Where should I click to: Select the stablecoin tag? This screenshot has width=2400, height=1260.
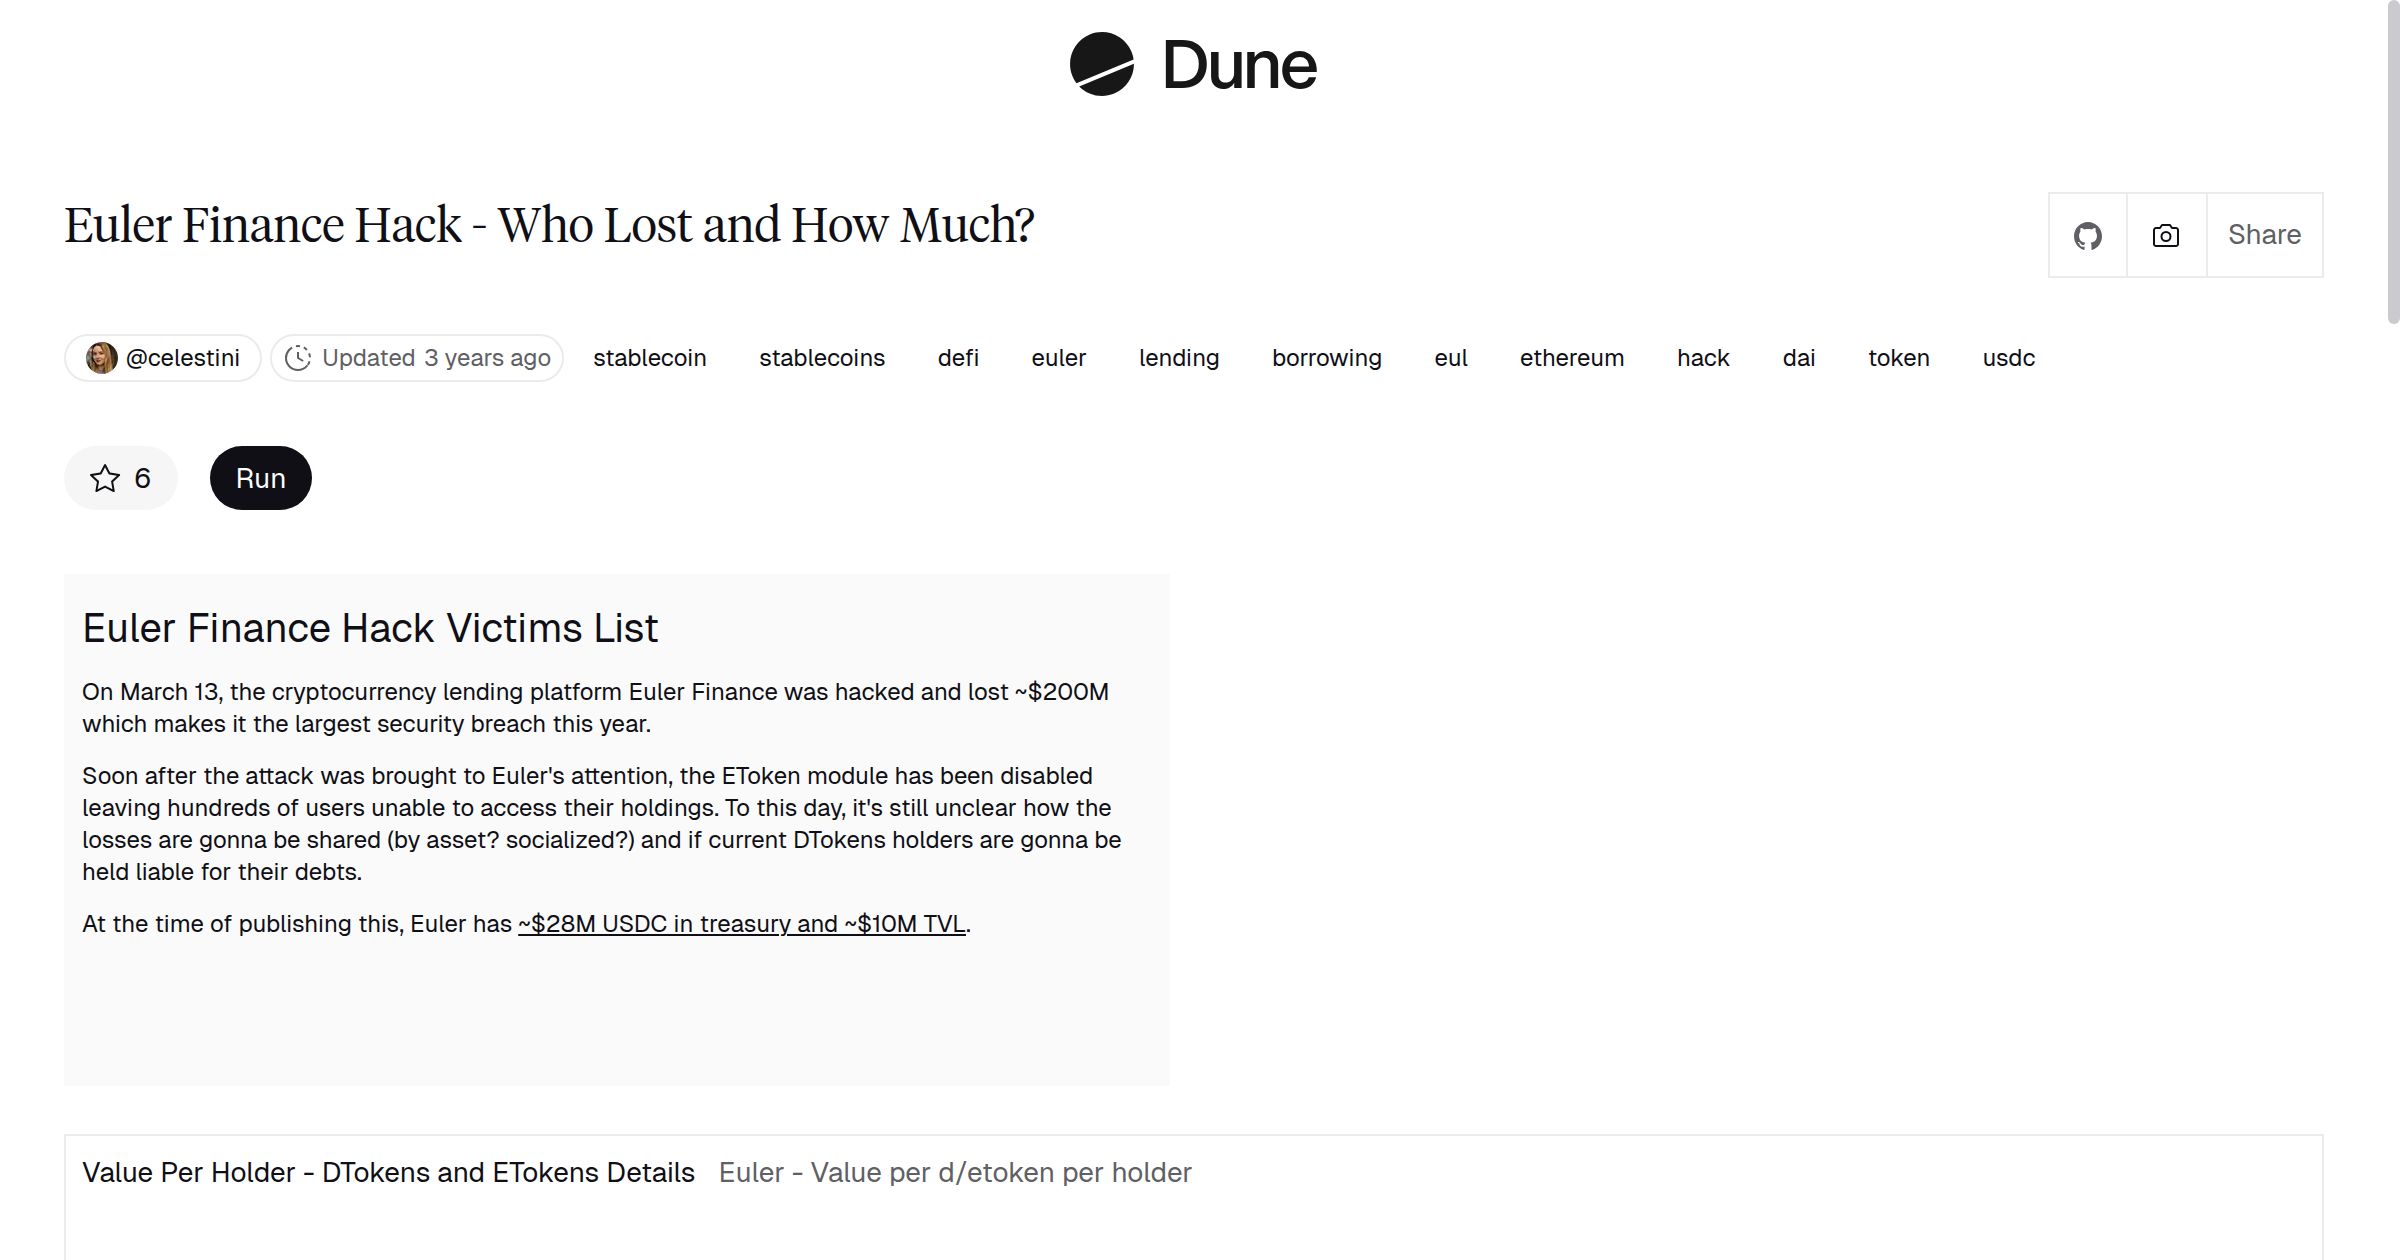point(650,358)
